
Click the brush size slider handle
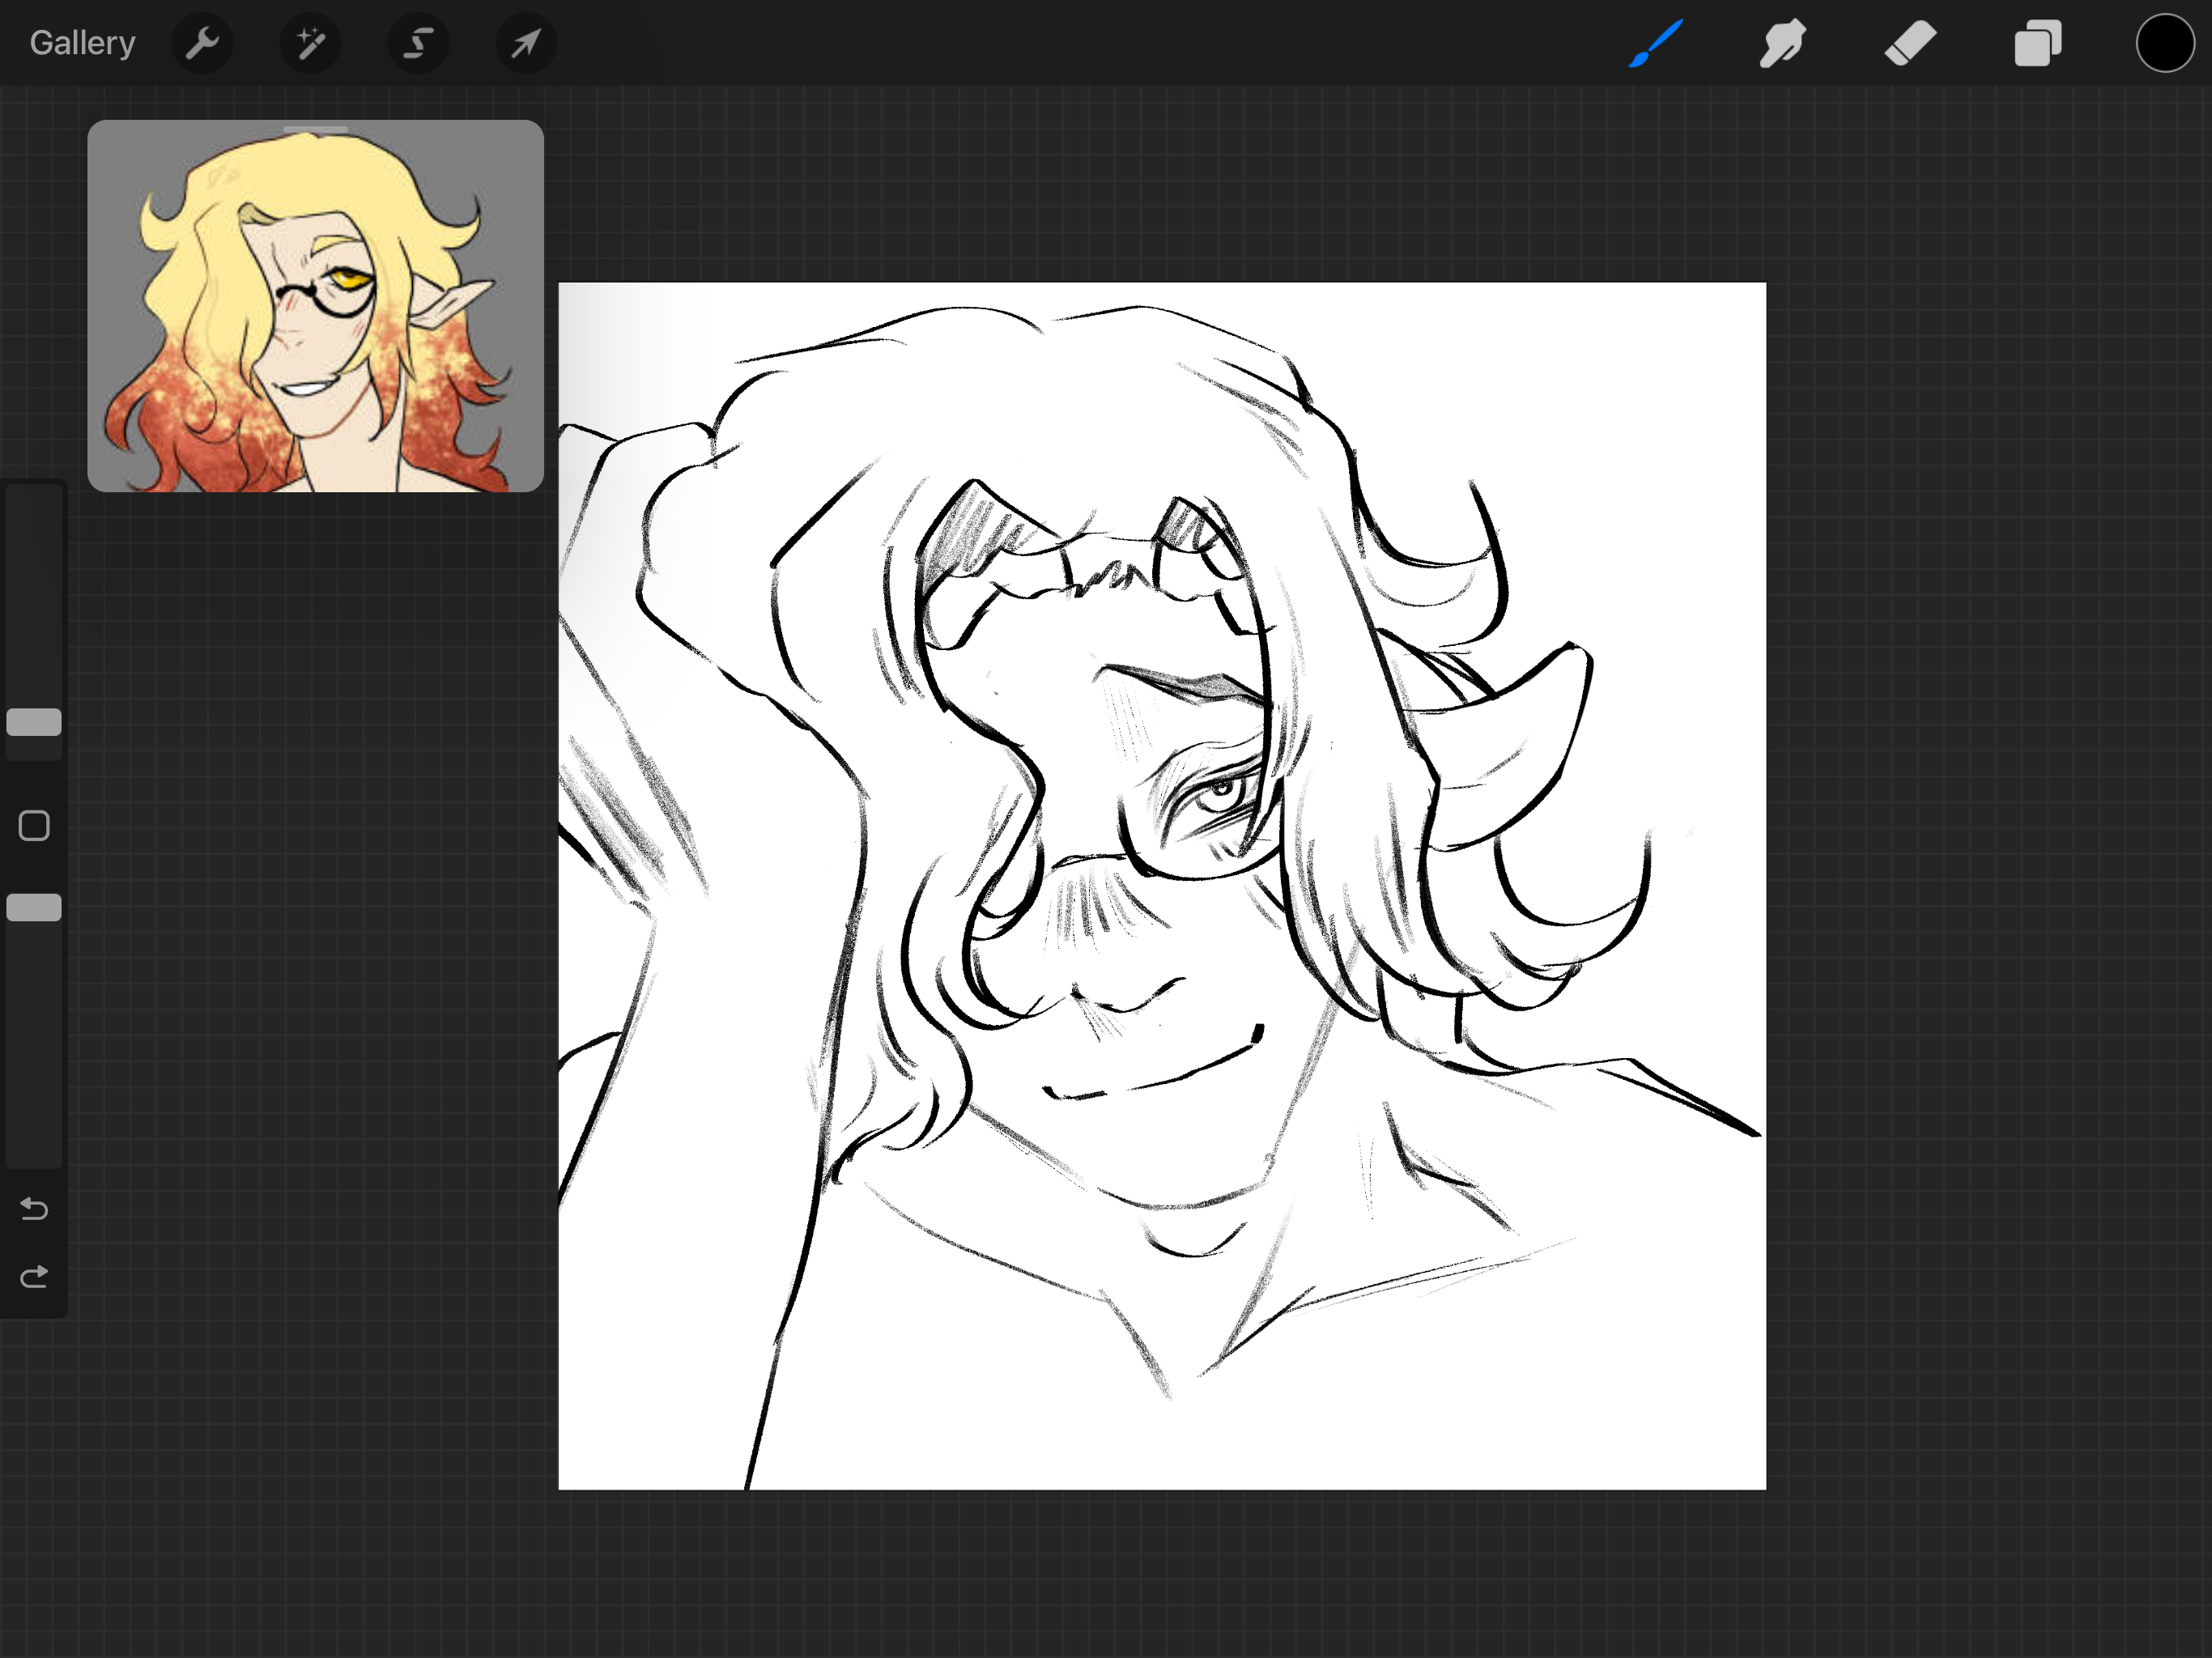(x=34, y=722)
